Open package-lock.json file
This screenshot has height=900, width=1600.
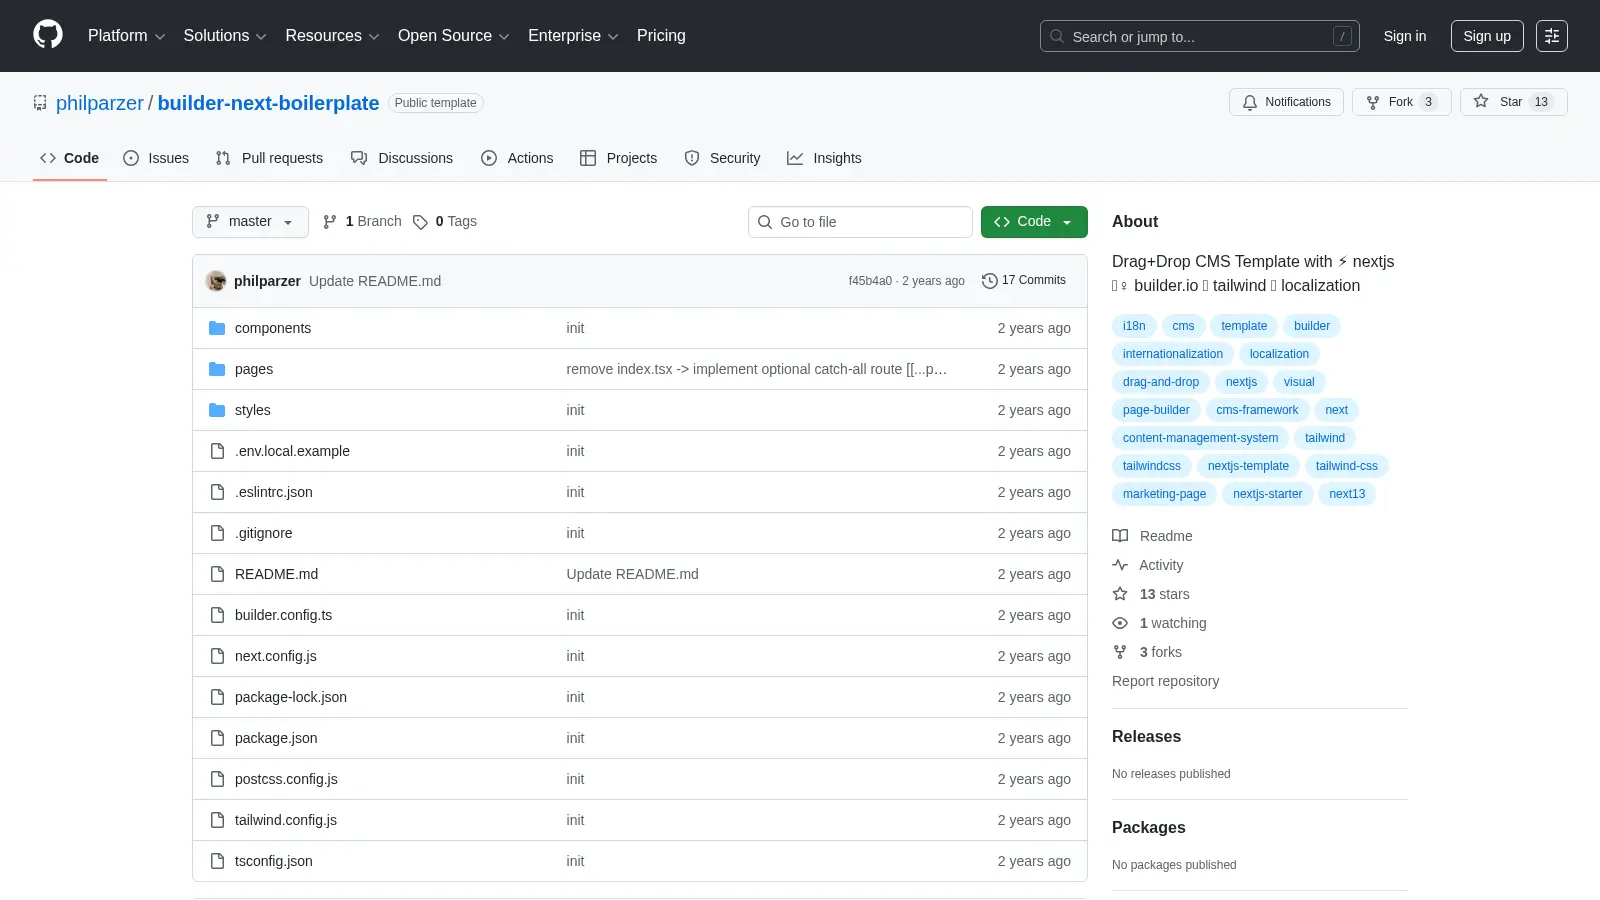(x=291, y=697)
